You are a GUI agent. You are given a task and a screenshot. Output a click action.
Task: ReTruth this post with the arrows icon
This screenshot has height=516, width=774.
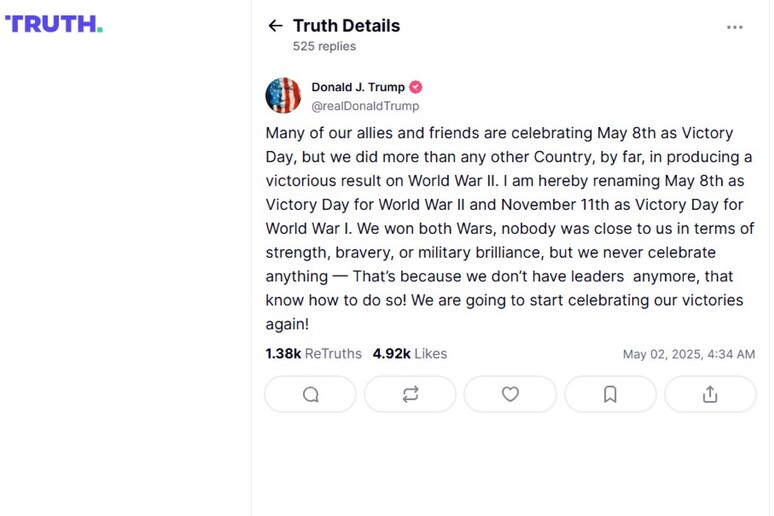point(410,394)
